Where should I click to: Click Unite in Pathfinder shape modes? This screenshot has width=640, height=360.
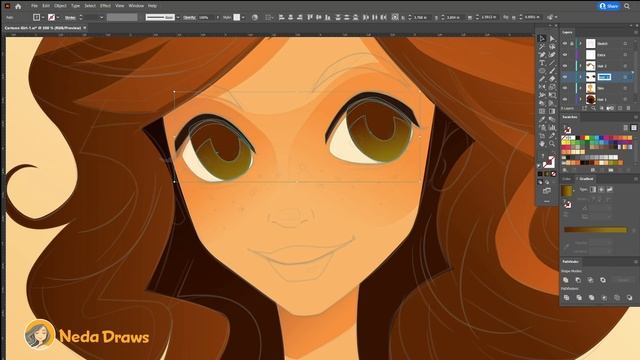tap(566, 280)
